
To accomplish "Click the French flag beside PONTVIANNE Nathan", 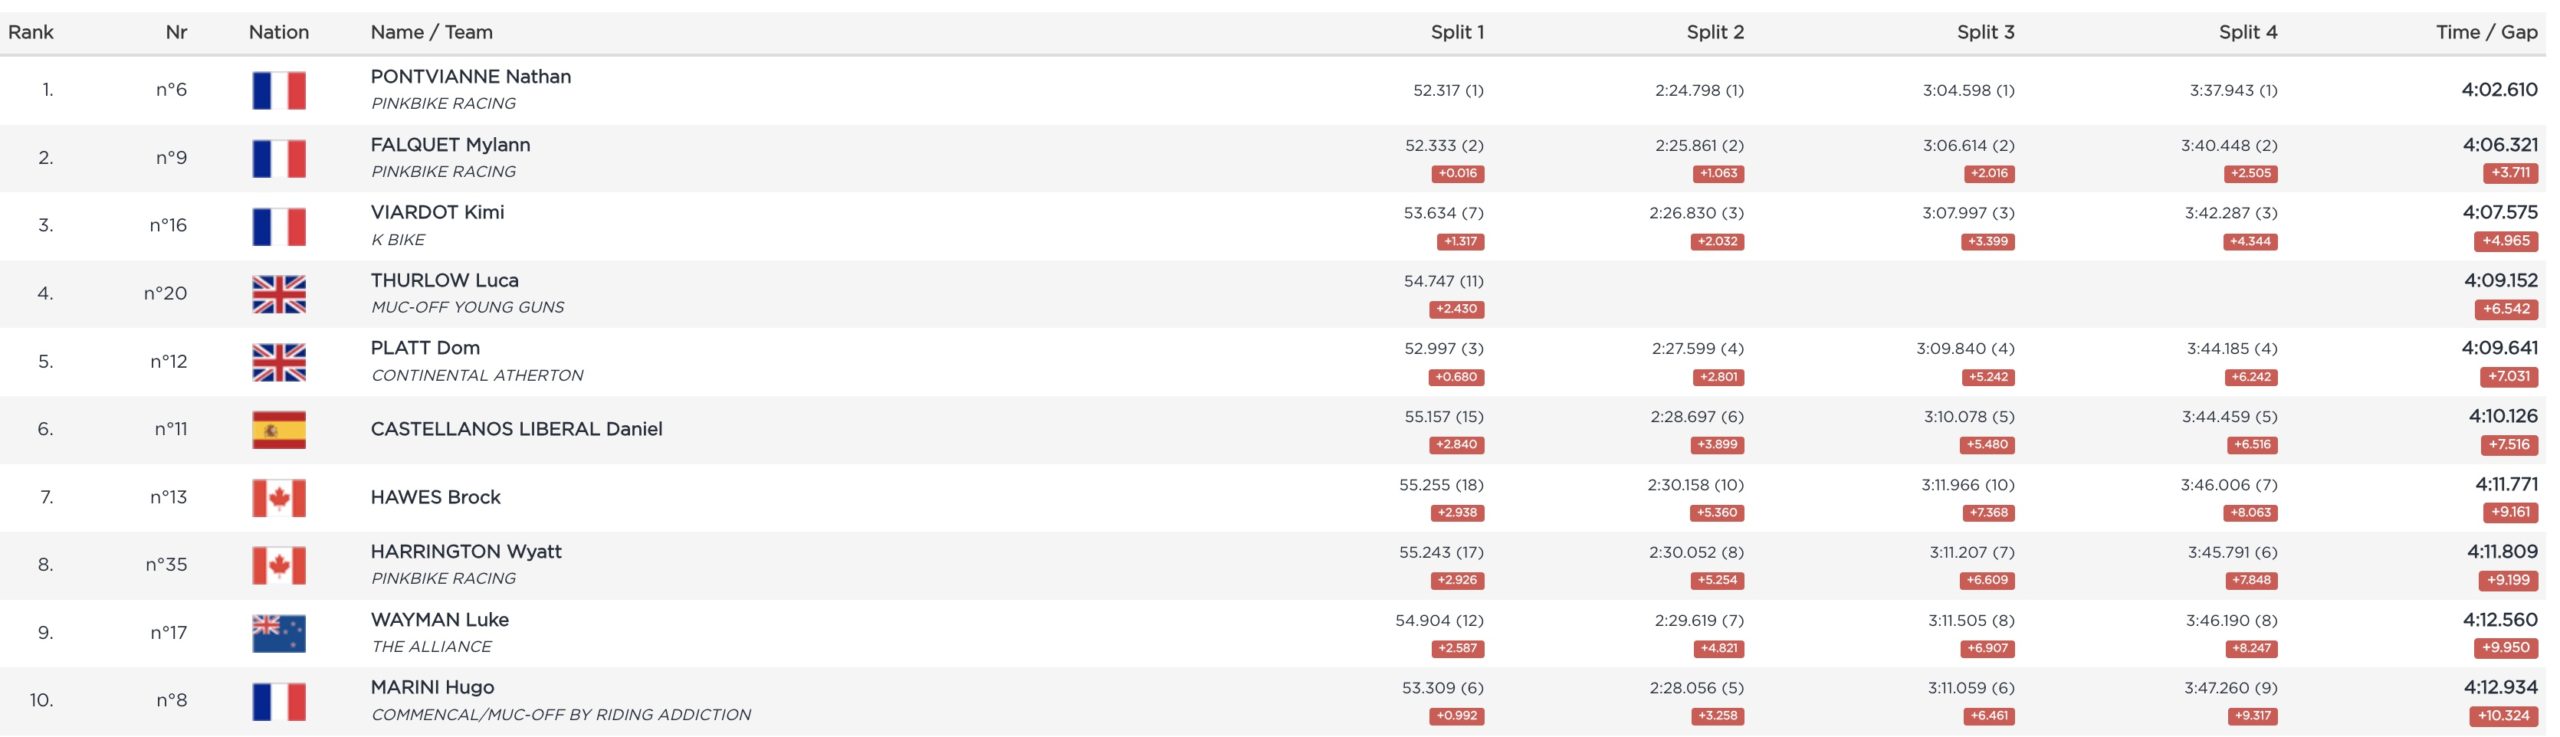I will point(279,90).
